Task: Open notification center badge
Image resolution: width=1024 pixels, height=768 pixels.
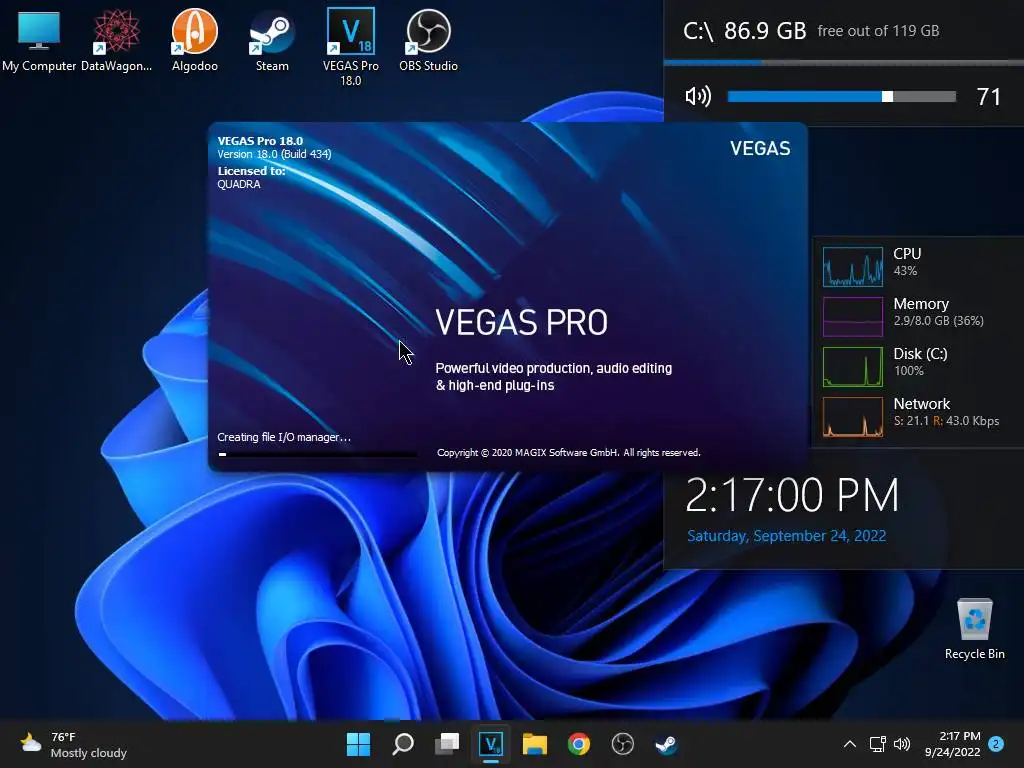Action: coord(996,744)
